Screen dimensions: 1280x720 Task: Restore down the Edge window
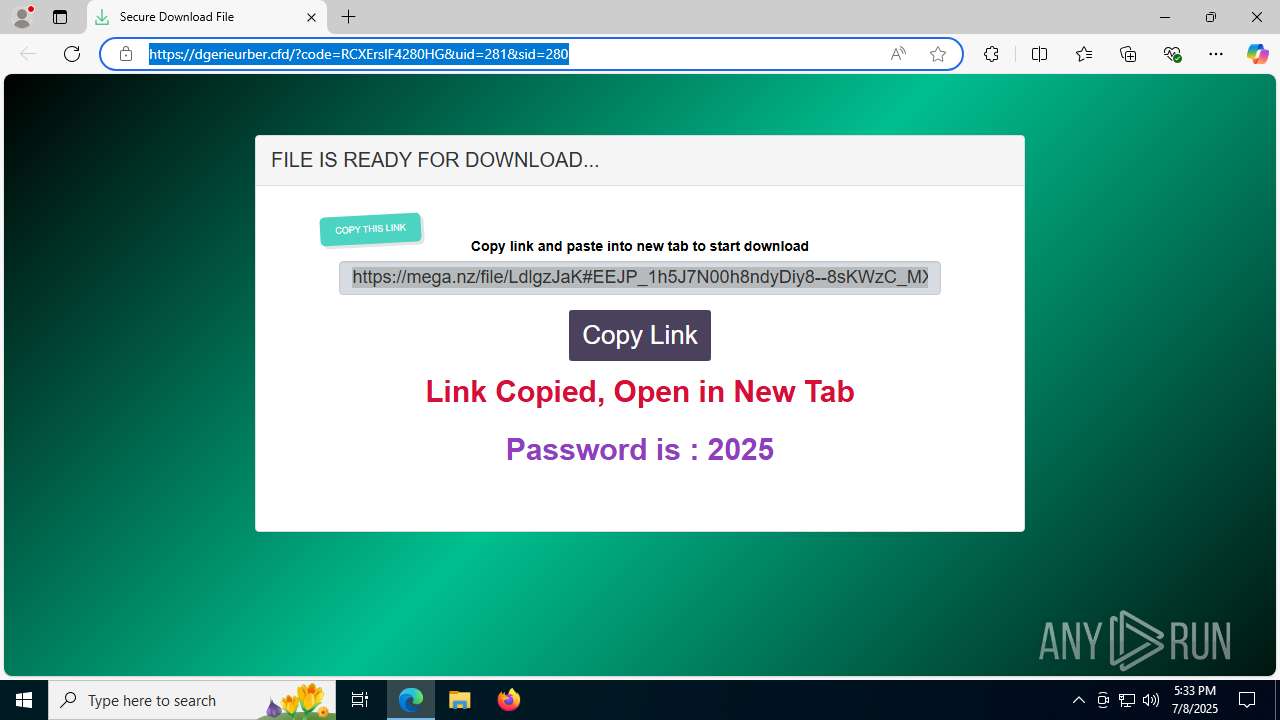tap(1210, 17)
